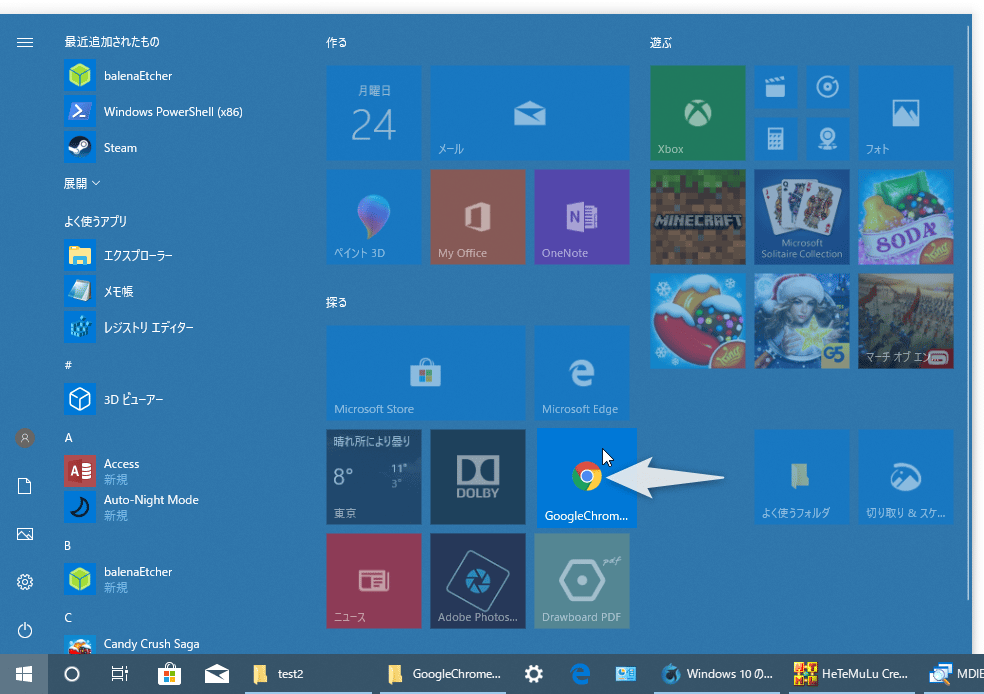The height and width of the screenshot is (694, 984).
Task: Click the 作る group header
Action: [336, 43]
